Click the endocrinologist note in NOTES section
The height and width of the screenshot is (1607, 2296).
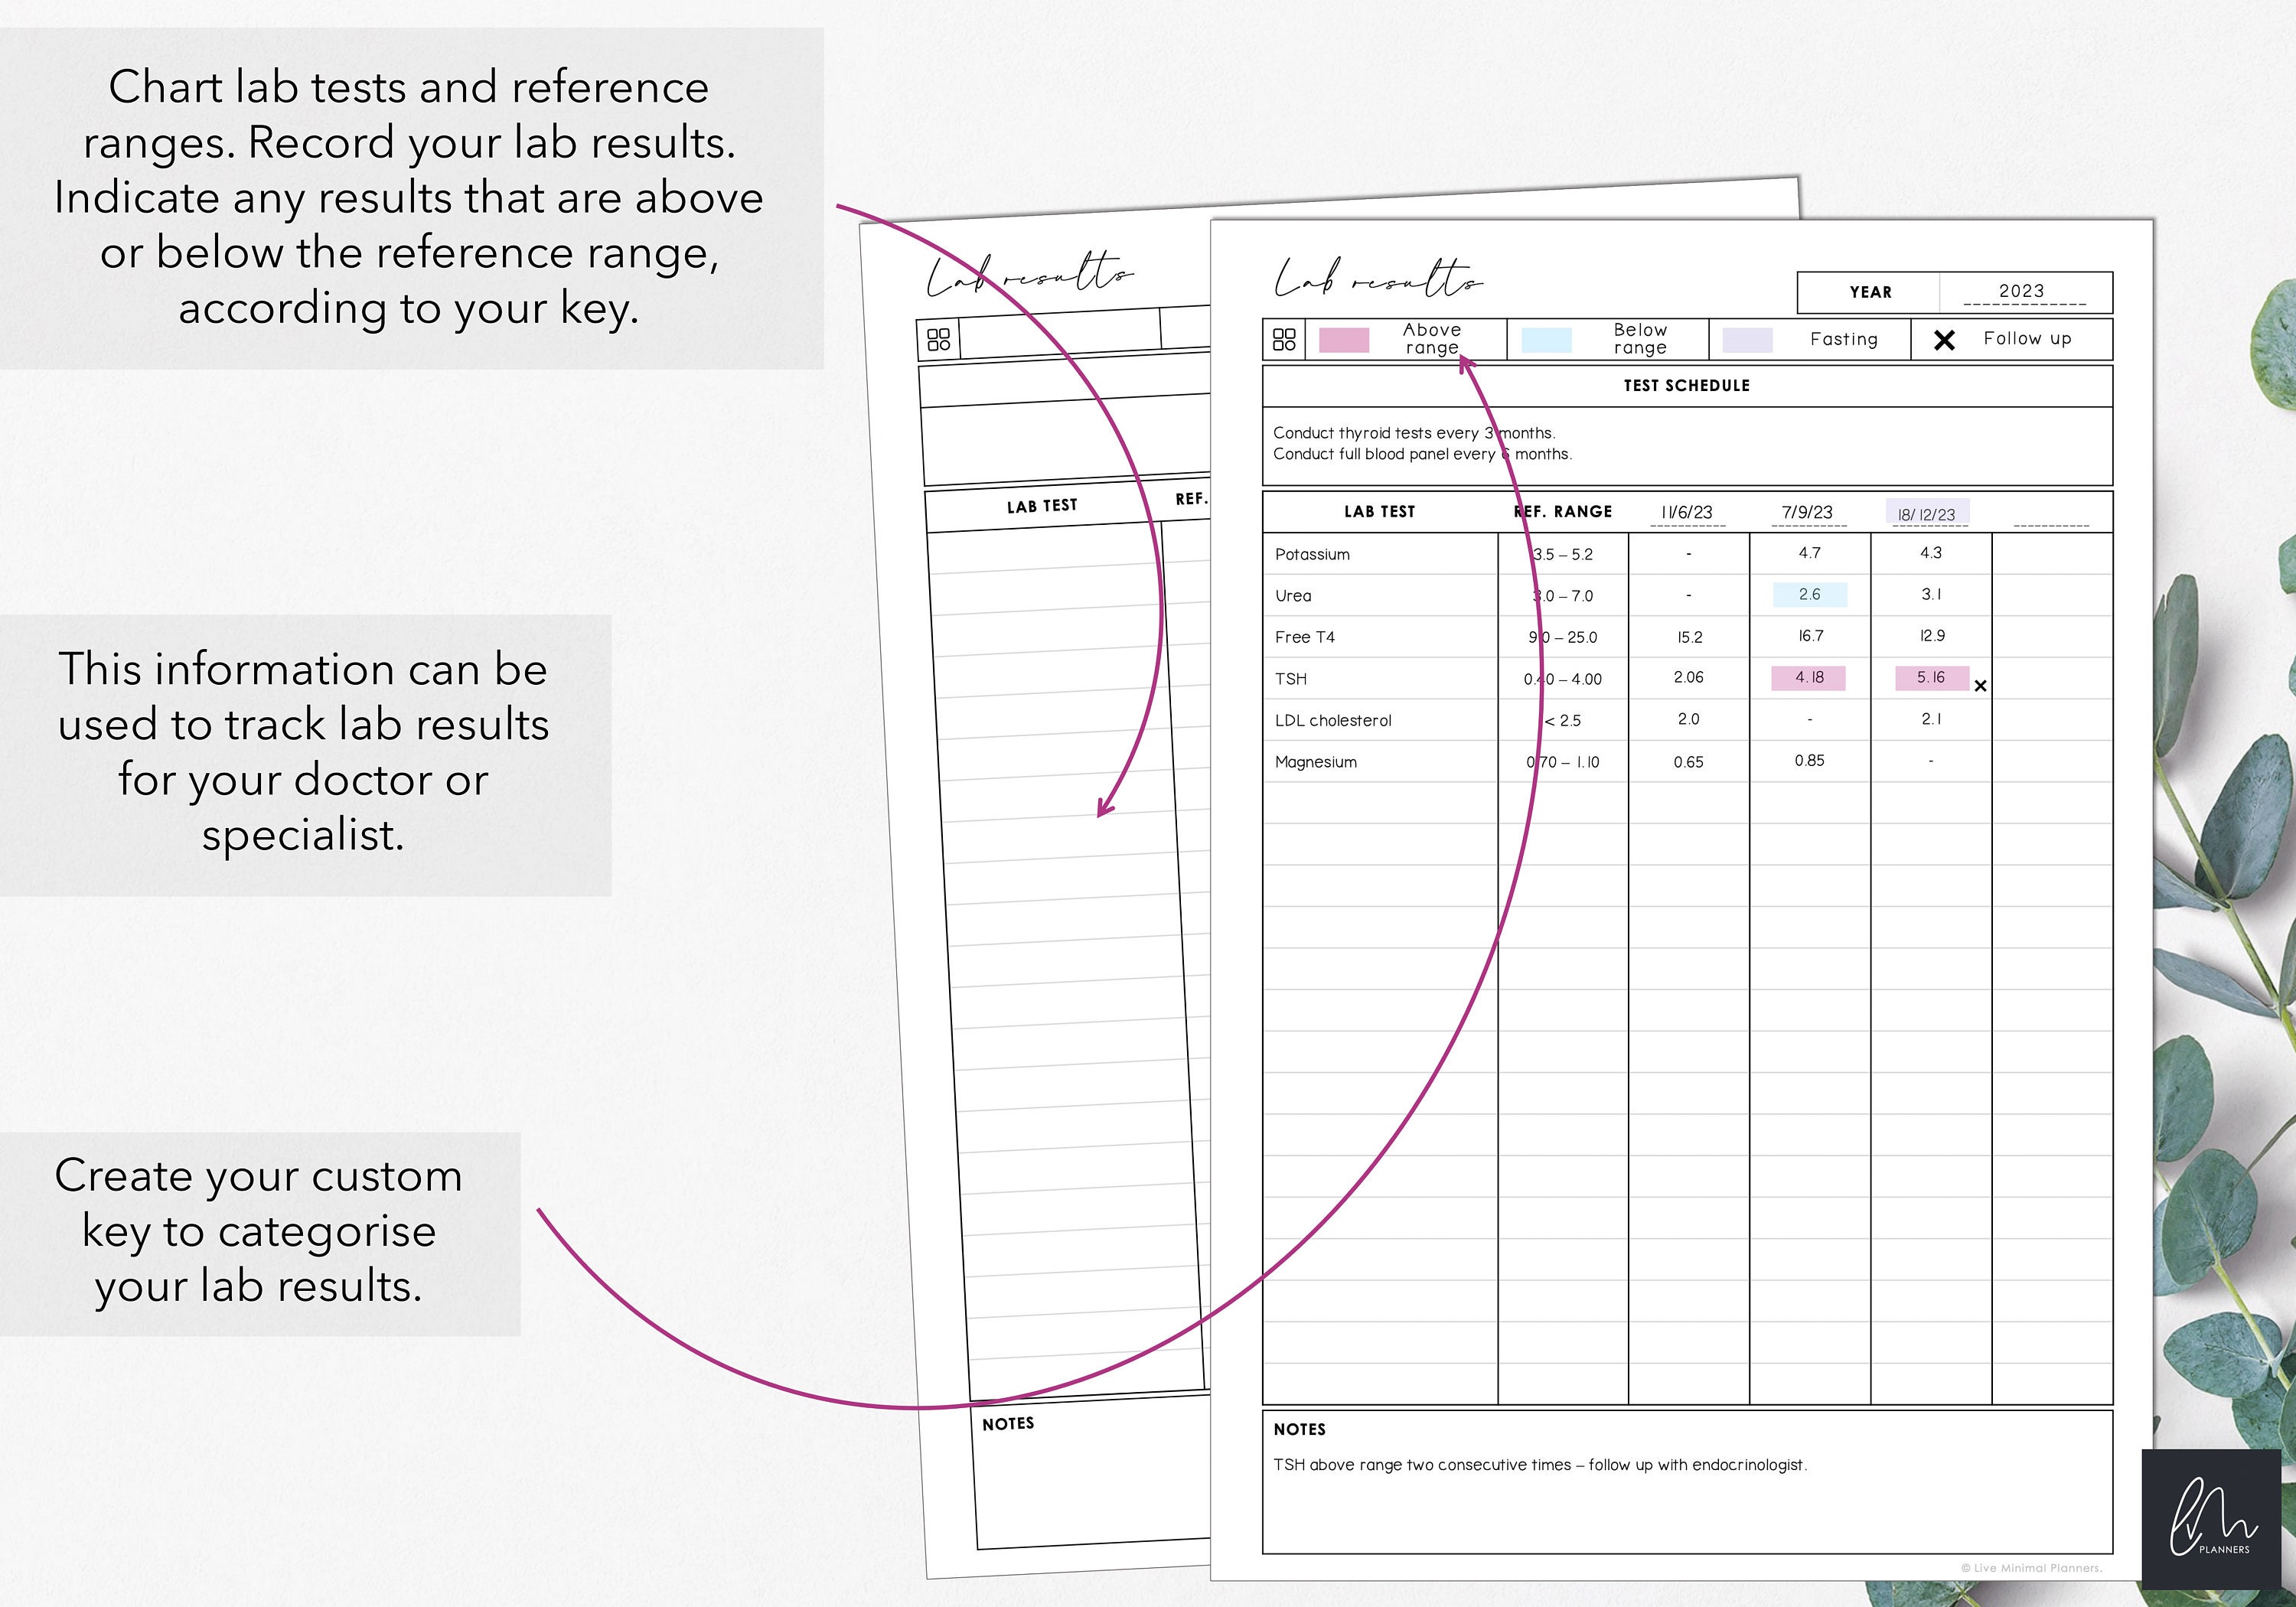tap(1540, 1463)
